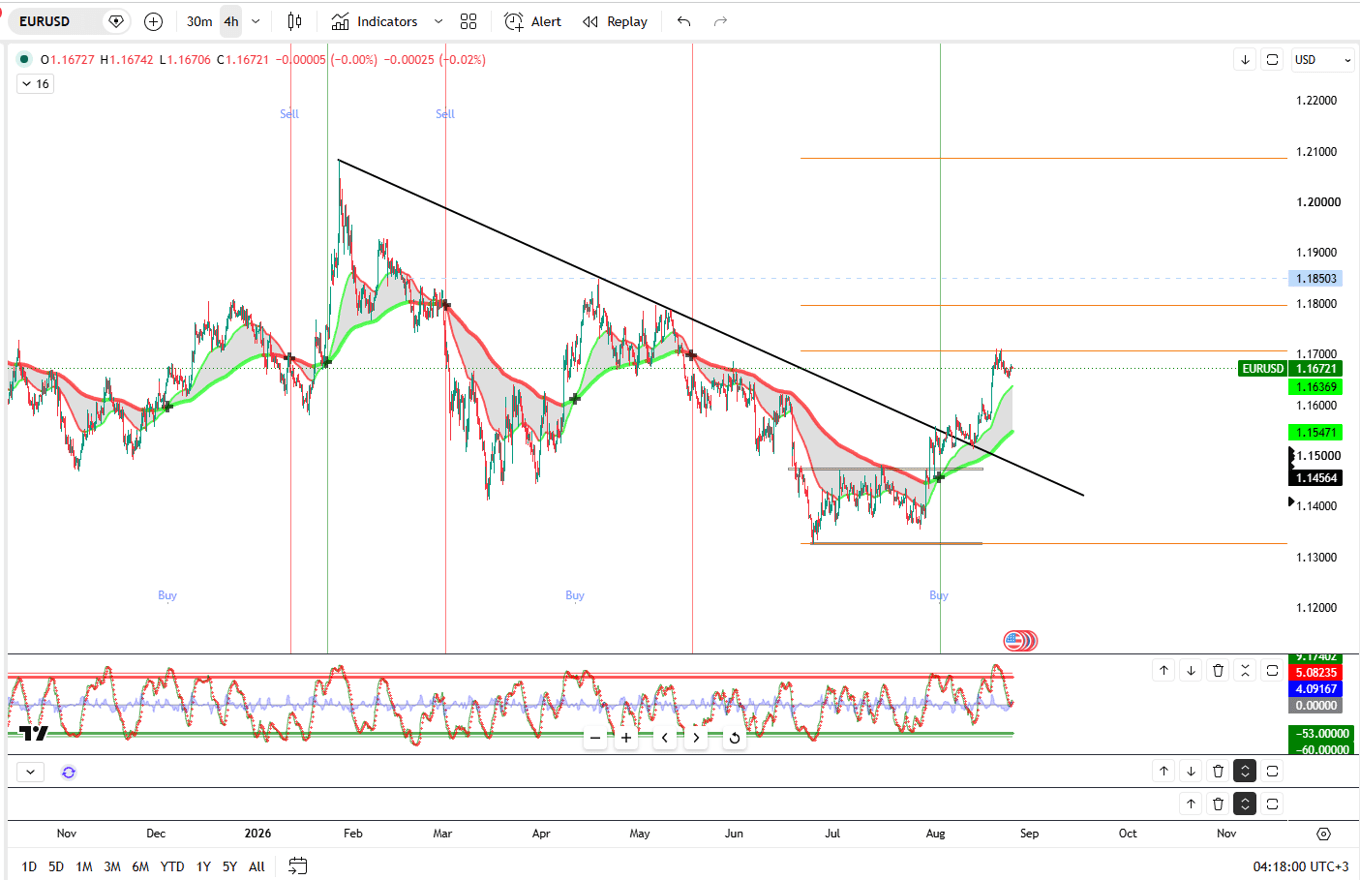Click the 1.16369 green price label
Screen dimensions: 1360x880
(1316, 387)
